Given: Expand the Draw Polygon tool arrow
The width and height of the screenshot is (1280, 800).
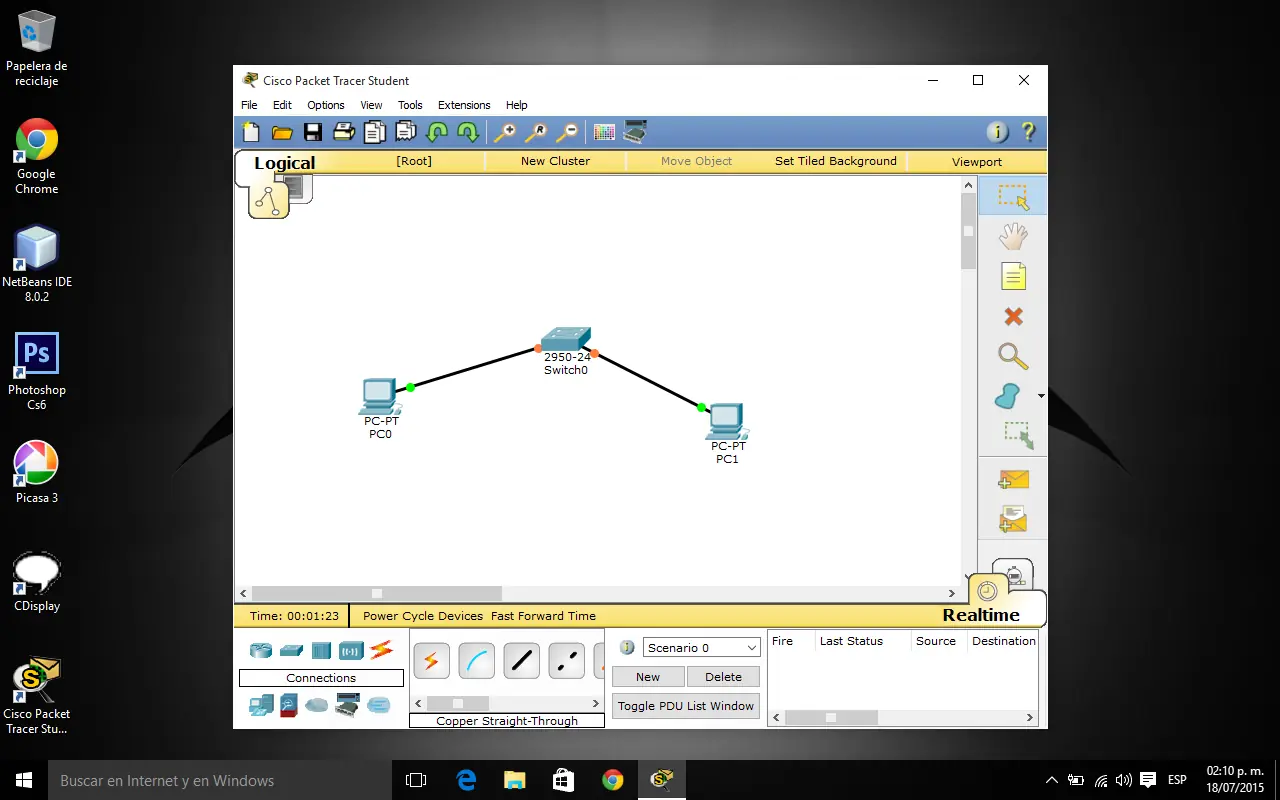Looking at the screenshot, I should coord(1041,396).
